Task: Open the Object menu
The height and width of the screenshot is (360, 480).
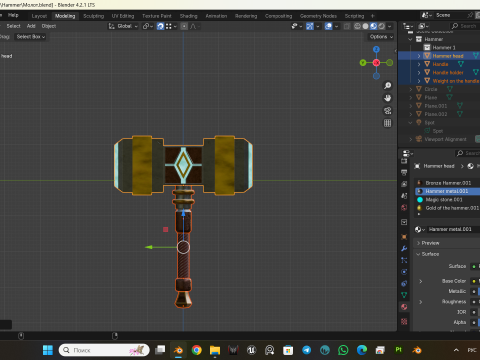Action: 49,26
